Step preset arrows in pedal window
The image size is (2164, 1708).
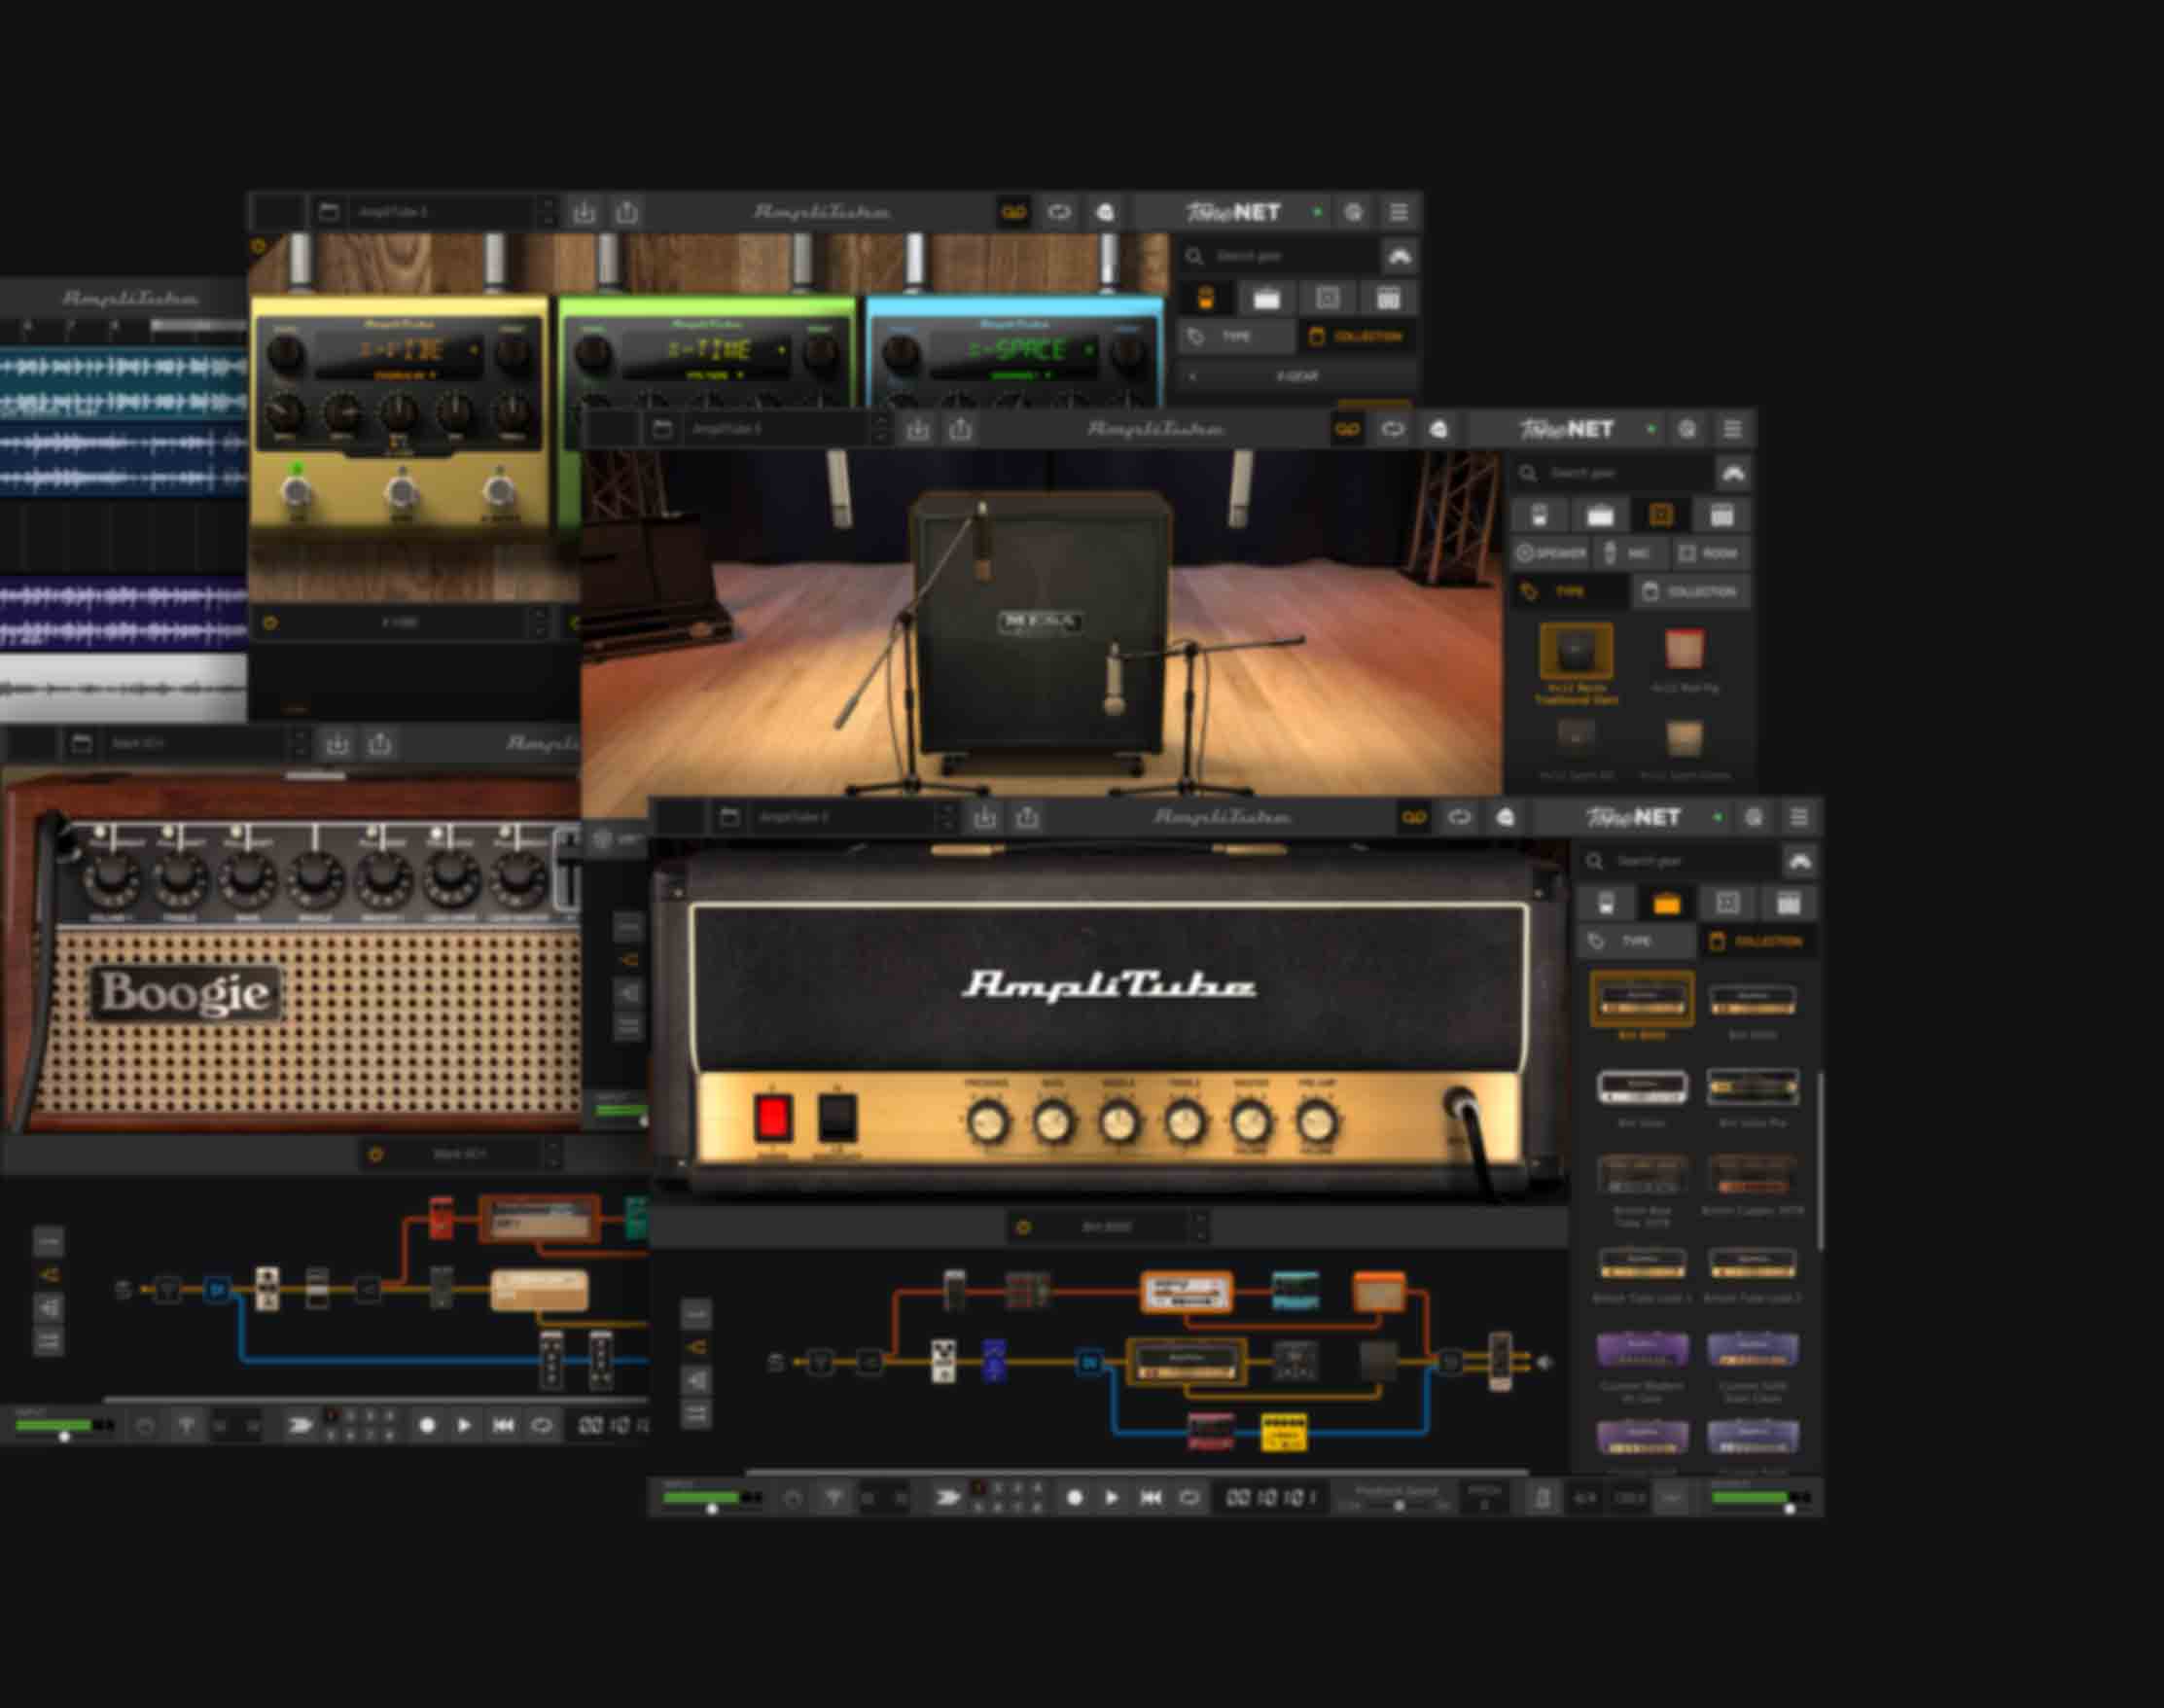[x=546, y=212]
